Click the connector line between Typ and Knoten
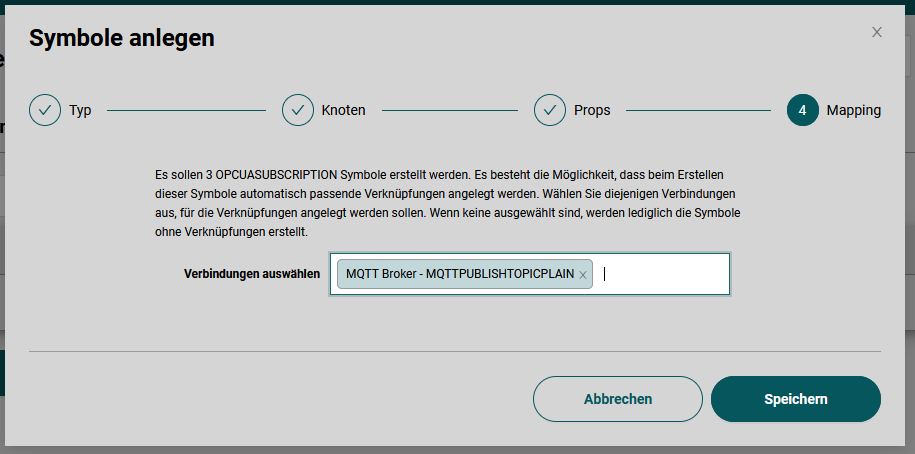 coord(186,110)
